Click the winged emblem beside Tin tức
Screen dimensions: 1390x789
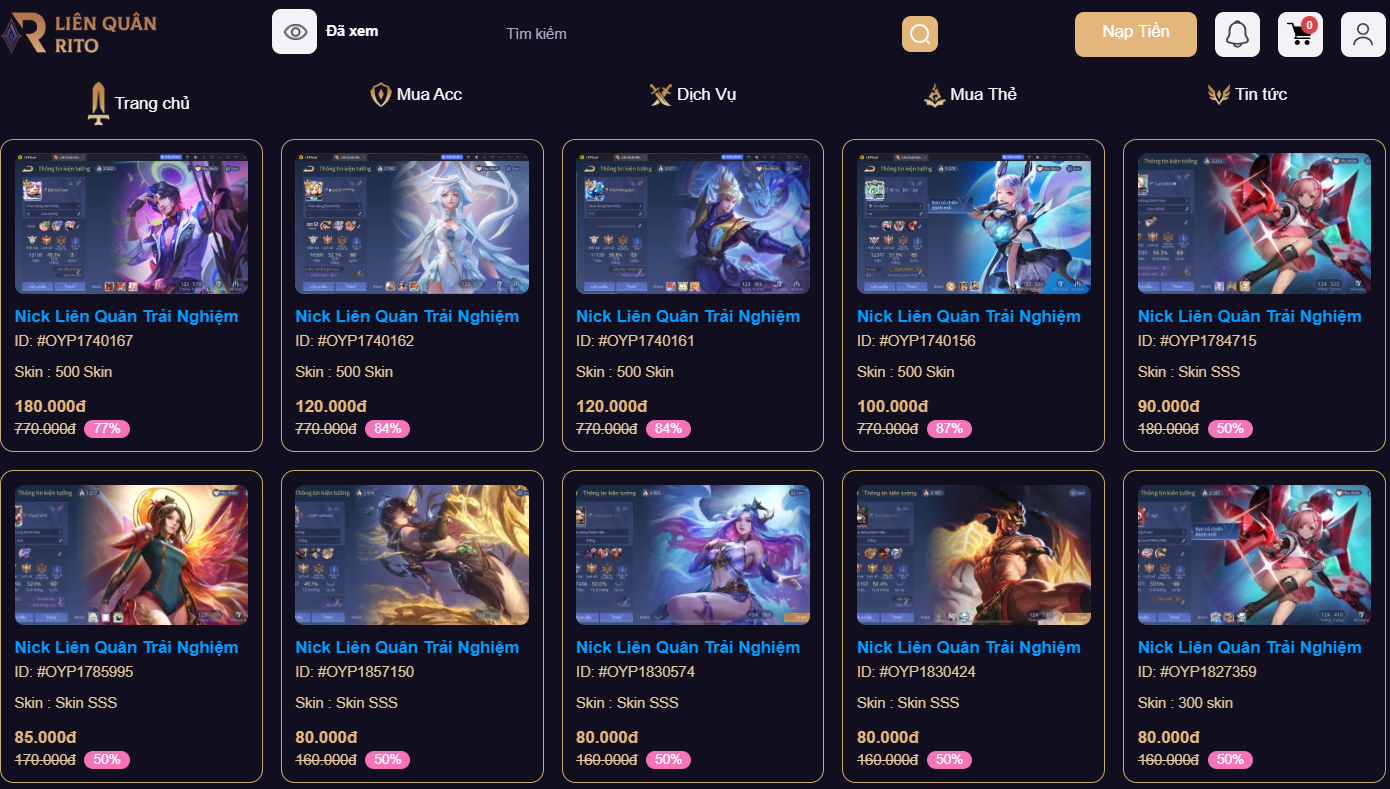point(1218,95)
